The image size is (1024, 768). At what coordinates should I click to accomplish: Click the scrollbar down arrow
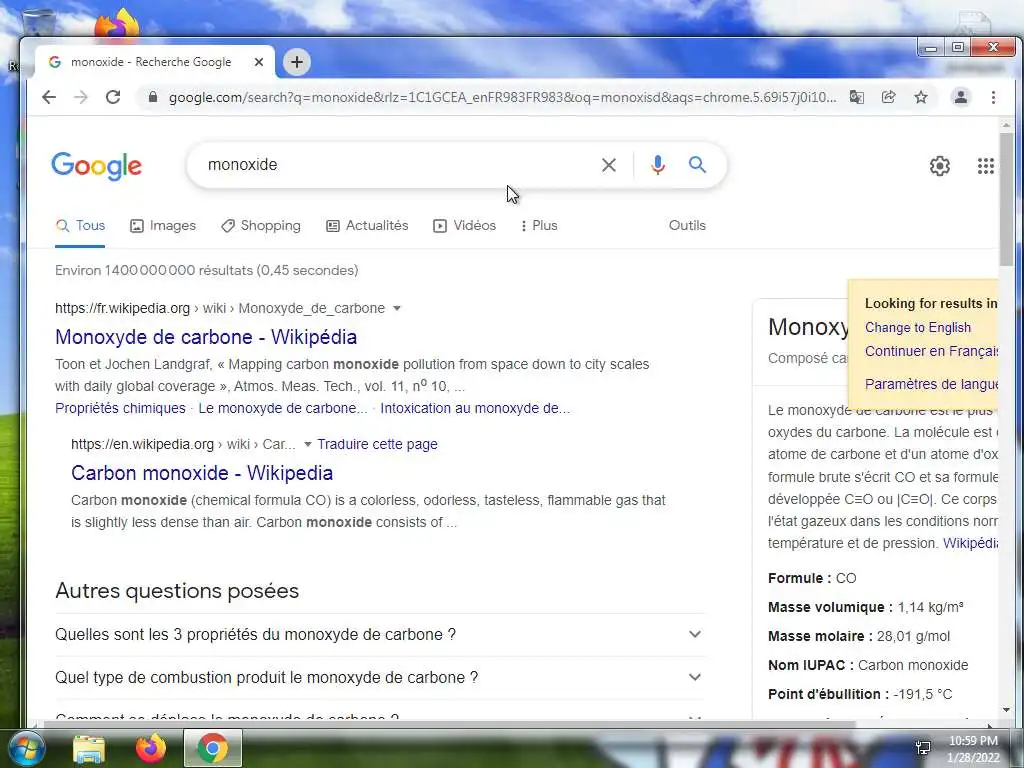(1006, 710)
